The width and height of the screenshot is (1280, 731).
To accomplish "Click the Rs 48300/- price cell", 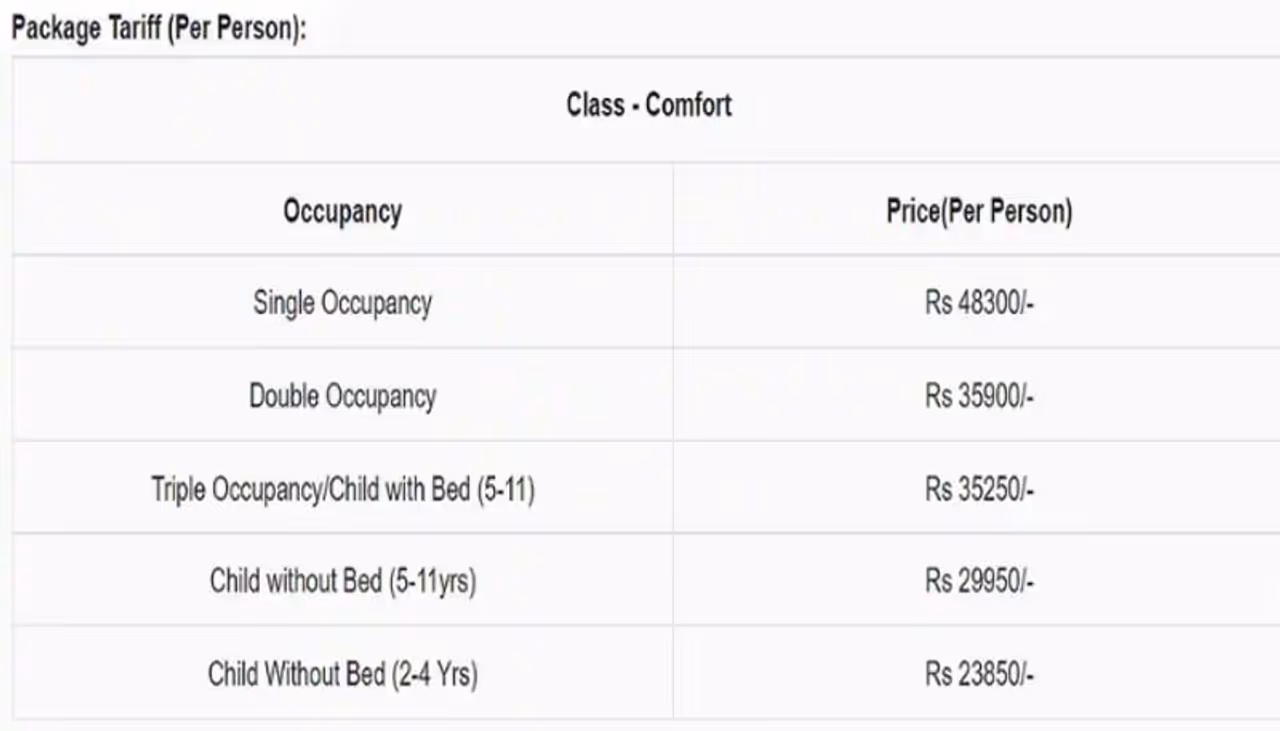I will point(979,304).
